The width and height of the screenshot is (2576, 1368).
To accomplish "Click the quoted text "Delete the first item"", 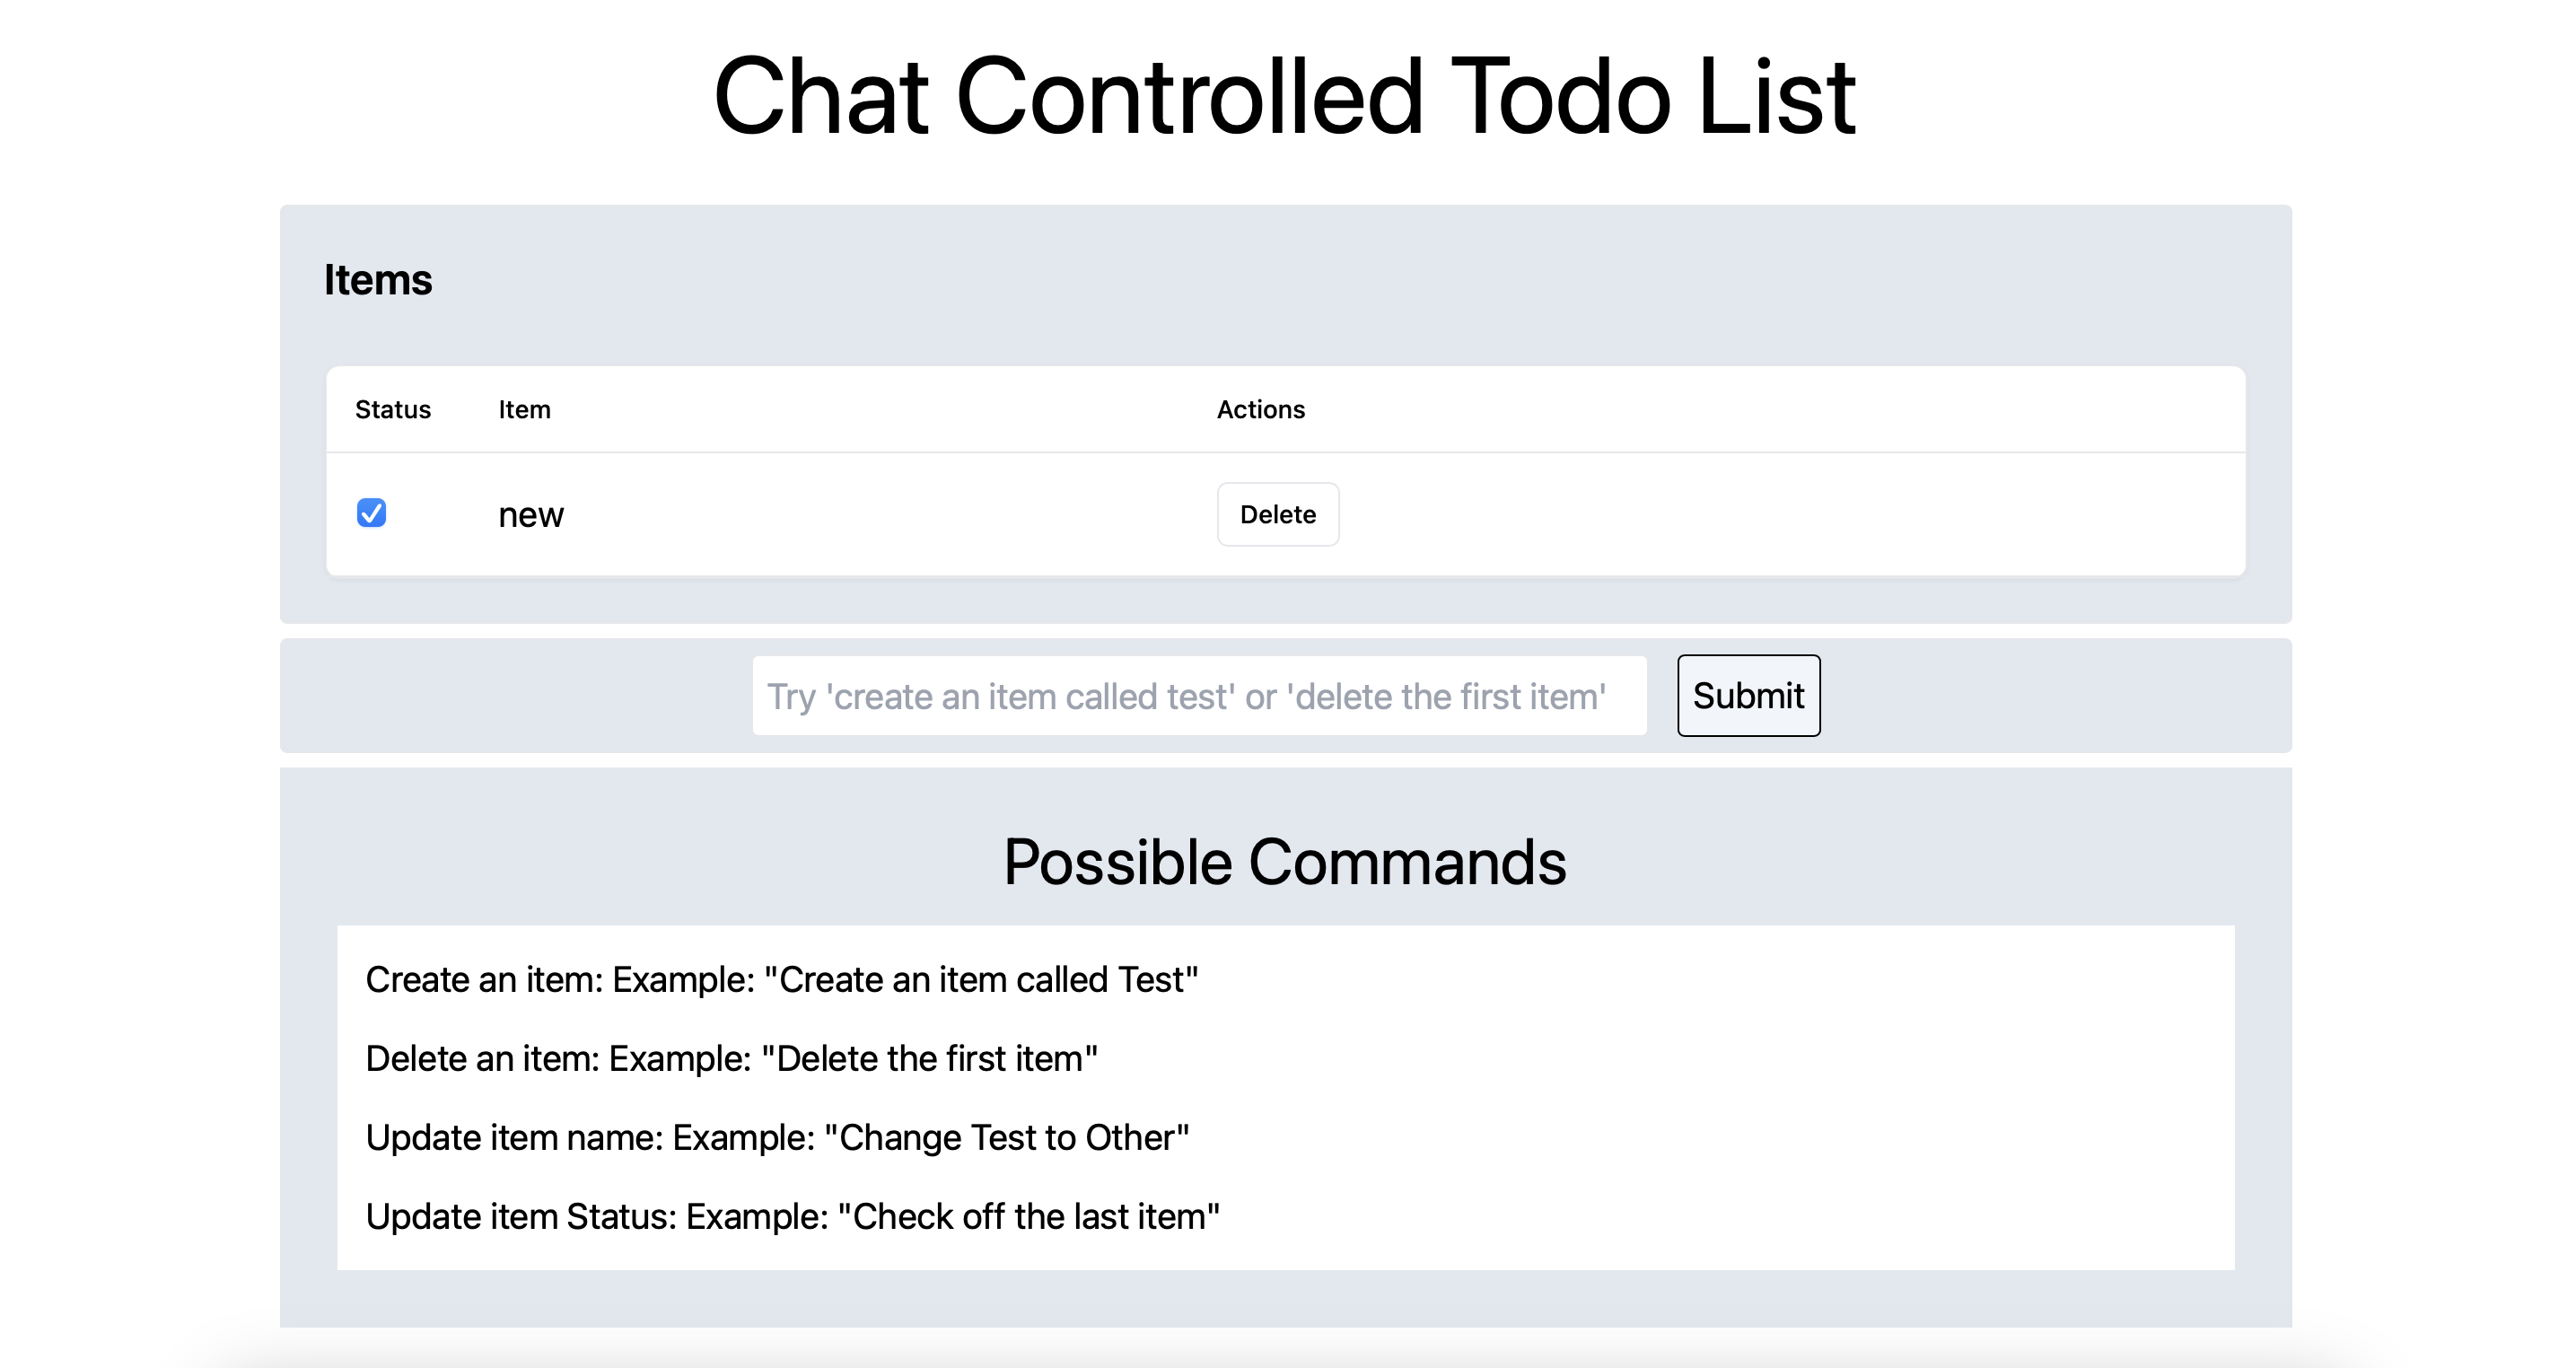I will pyautogui.click(x=930, y=1059).
